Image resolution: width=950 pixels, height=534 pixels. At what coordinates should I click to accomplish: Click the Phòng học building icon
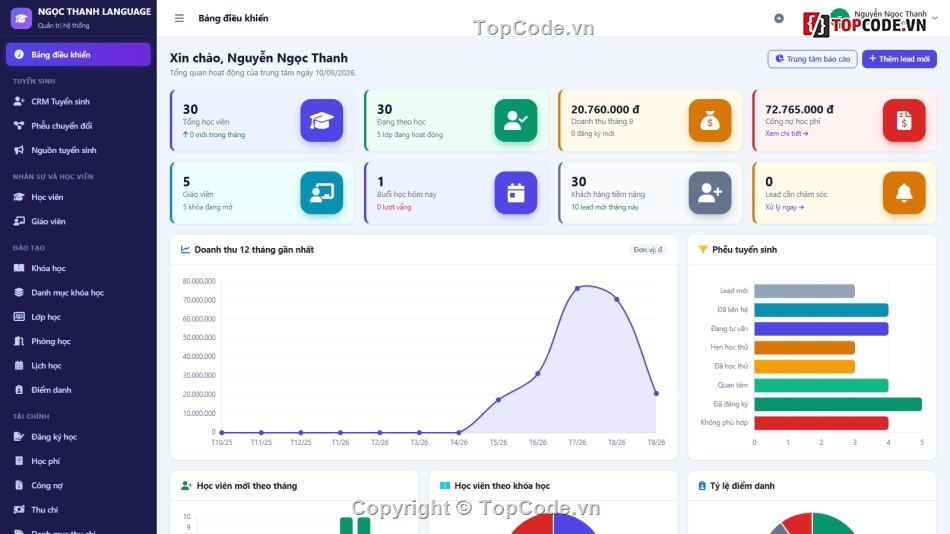(19, 341)
